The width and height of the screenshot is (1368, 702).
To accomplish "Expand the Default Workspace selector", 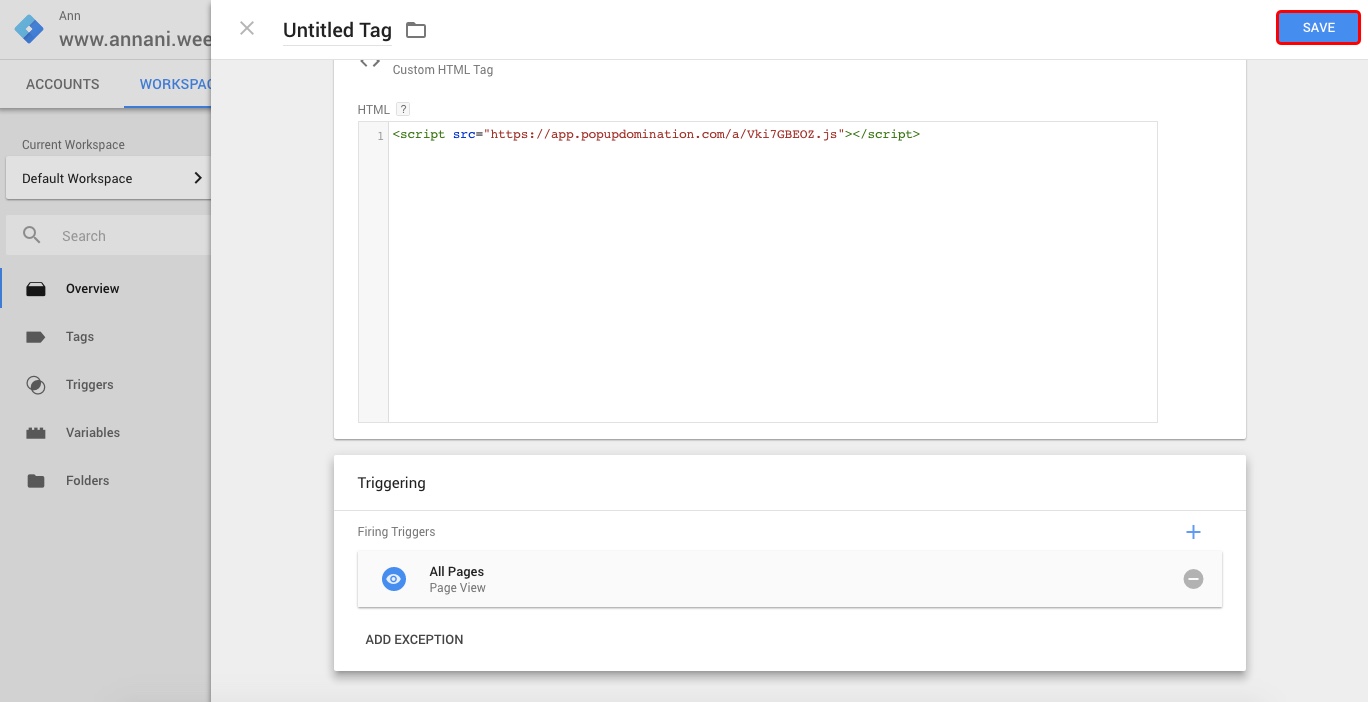I will click(x=108, y=178).
